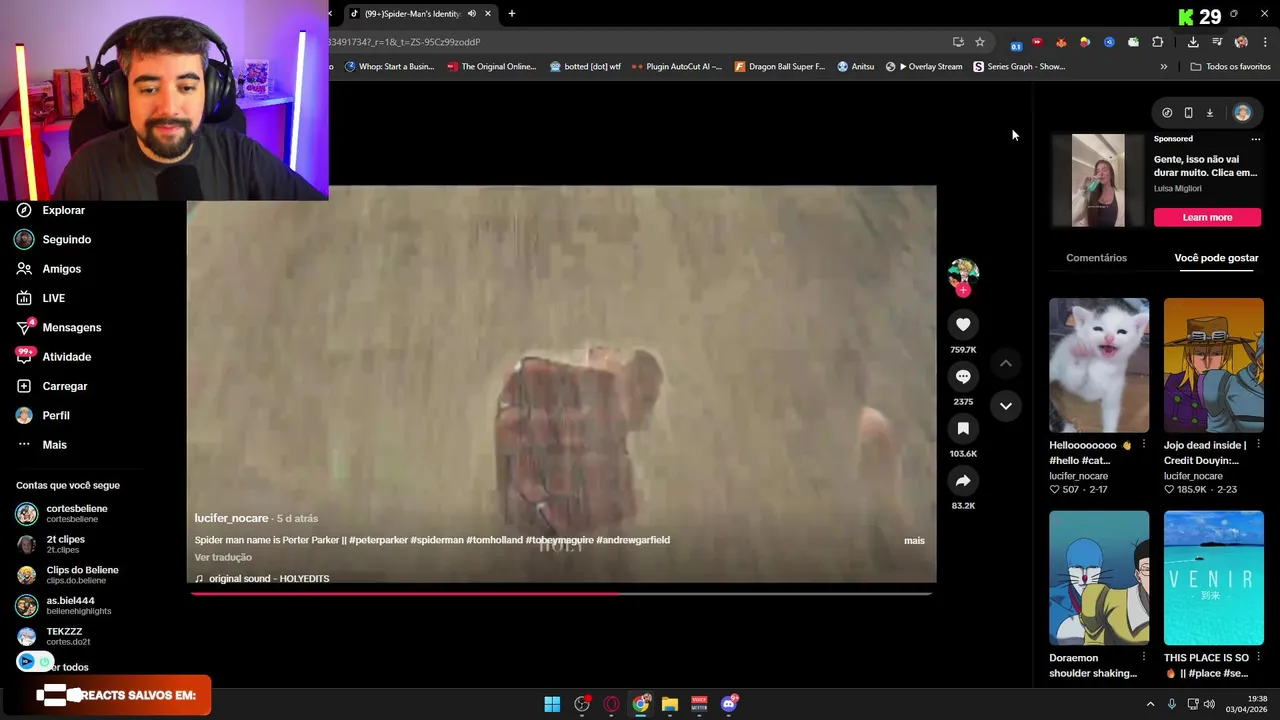The image size is (1280, 720).
Task: Open comments via speech bubble icon
Action: click(x=963, y=376)
